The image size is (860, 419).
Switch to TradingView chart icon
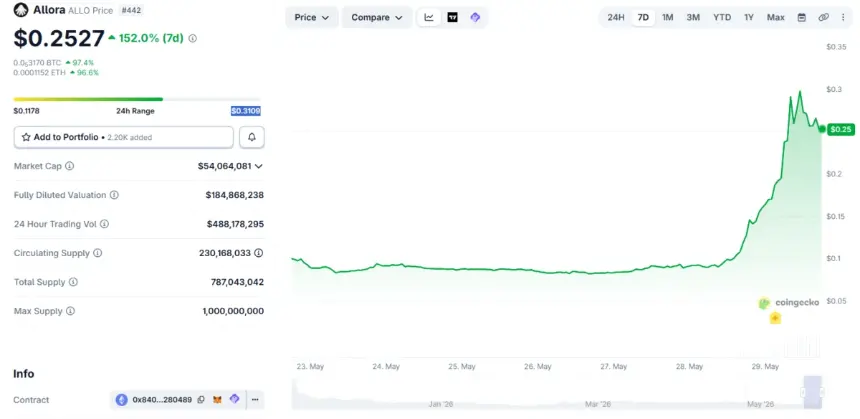(452, 18)
